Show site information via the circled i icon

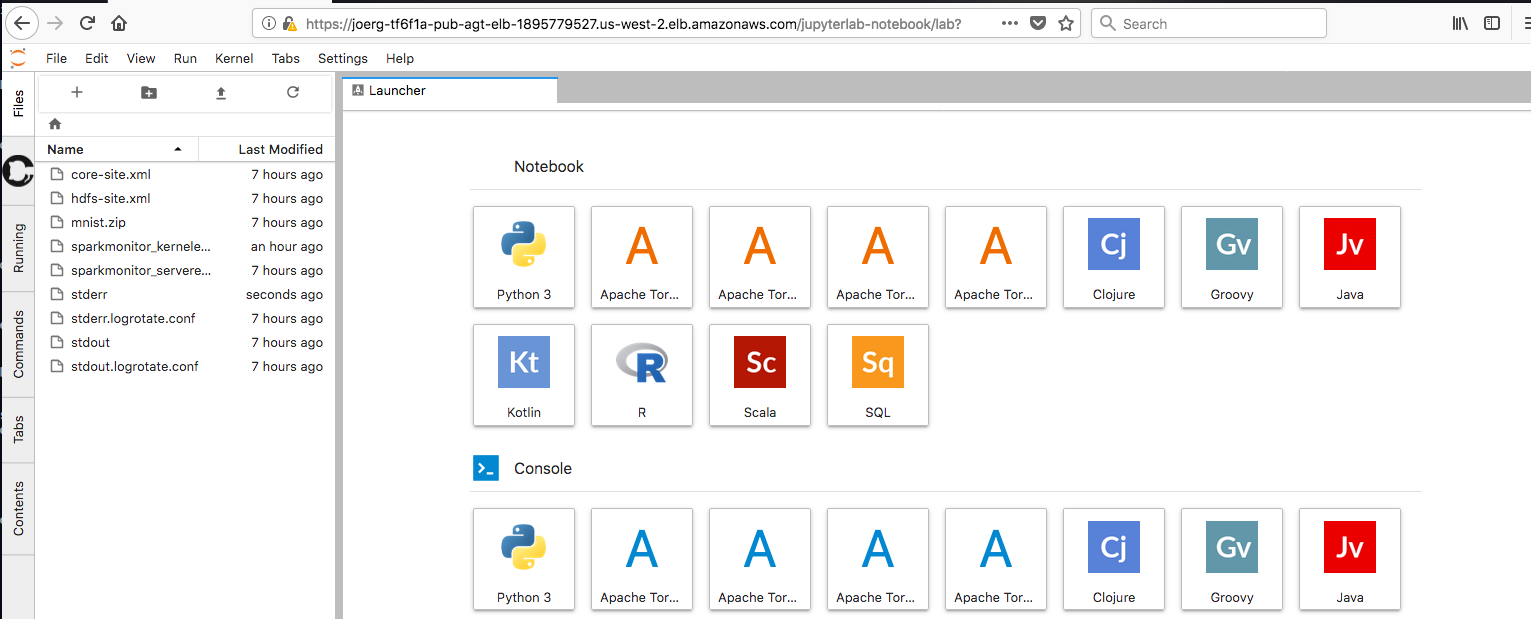pos(269,23)
